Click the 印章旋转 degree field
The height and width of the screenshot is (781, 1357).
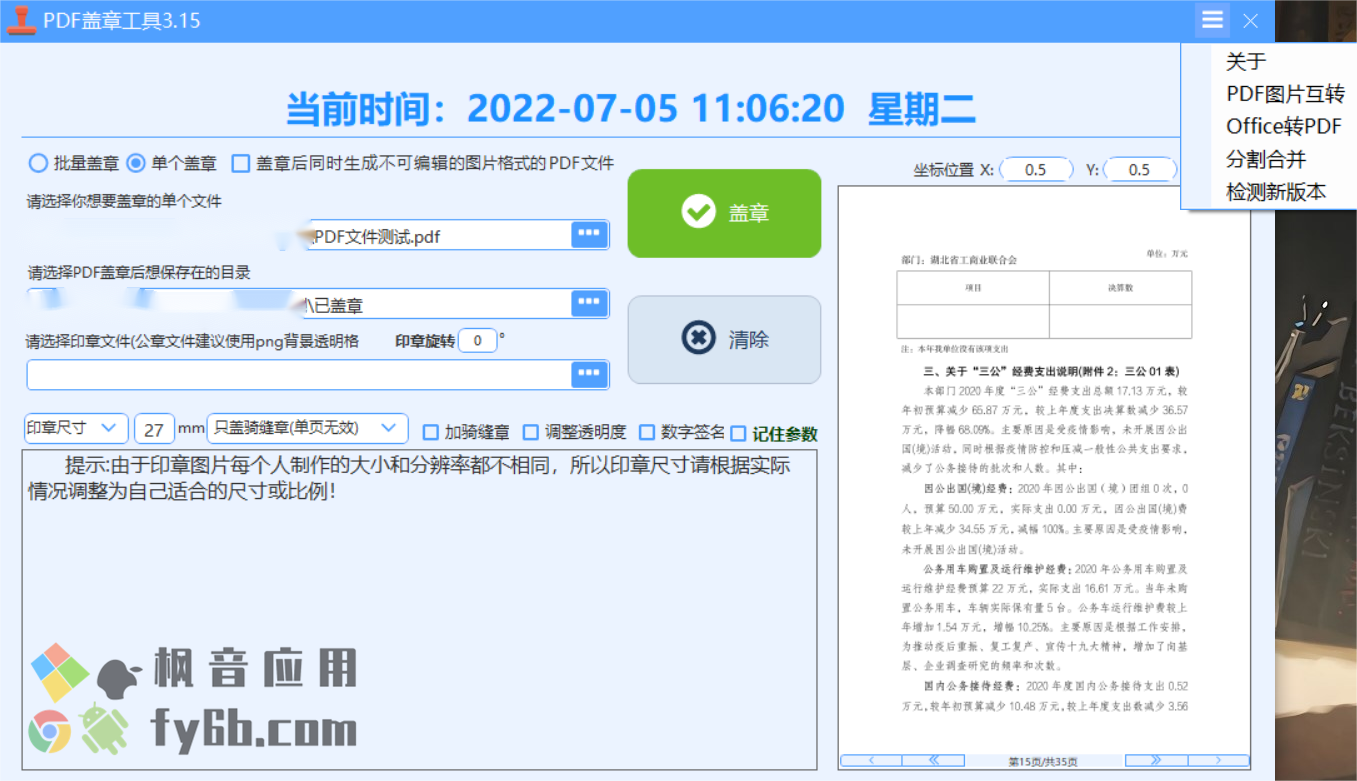[477, 341]
